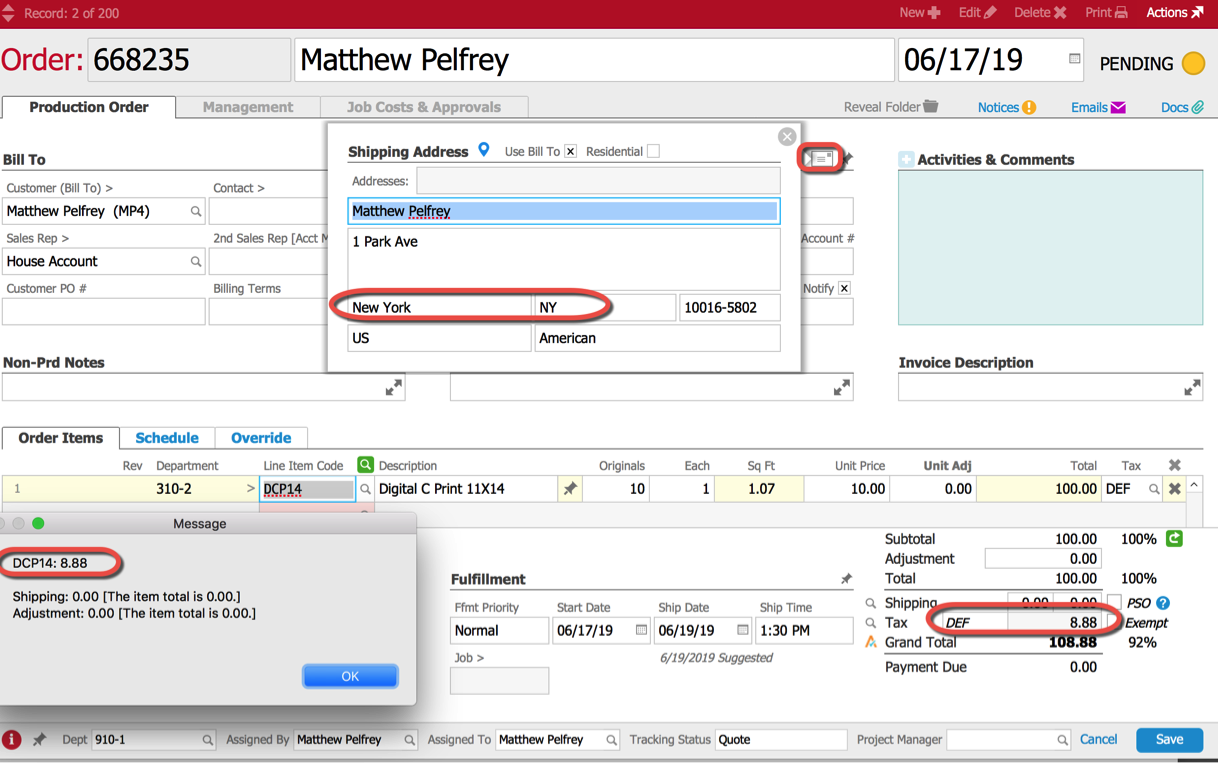Image resolution: width=1218 pixels, height=763 pixels.
Task: Open the Job Costs & Approvals tab
Action: click(424, 107)
